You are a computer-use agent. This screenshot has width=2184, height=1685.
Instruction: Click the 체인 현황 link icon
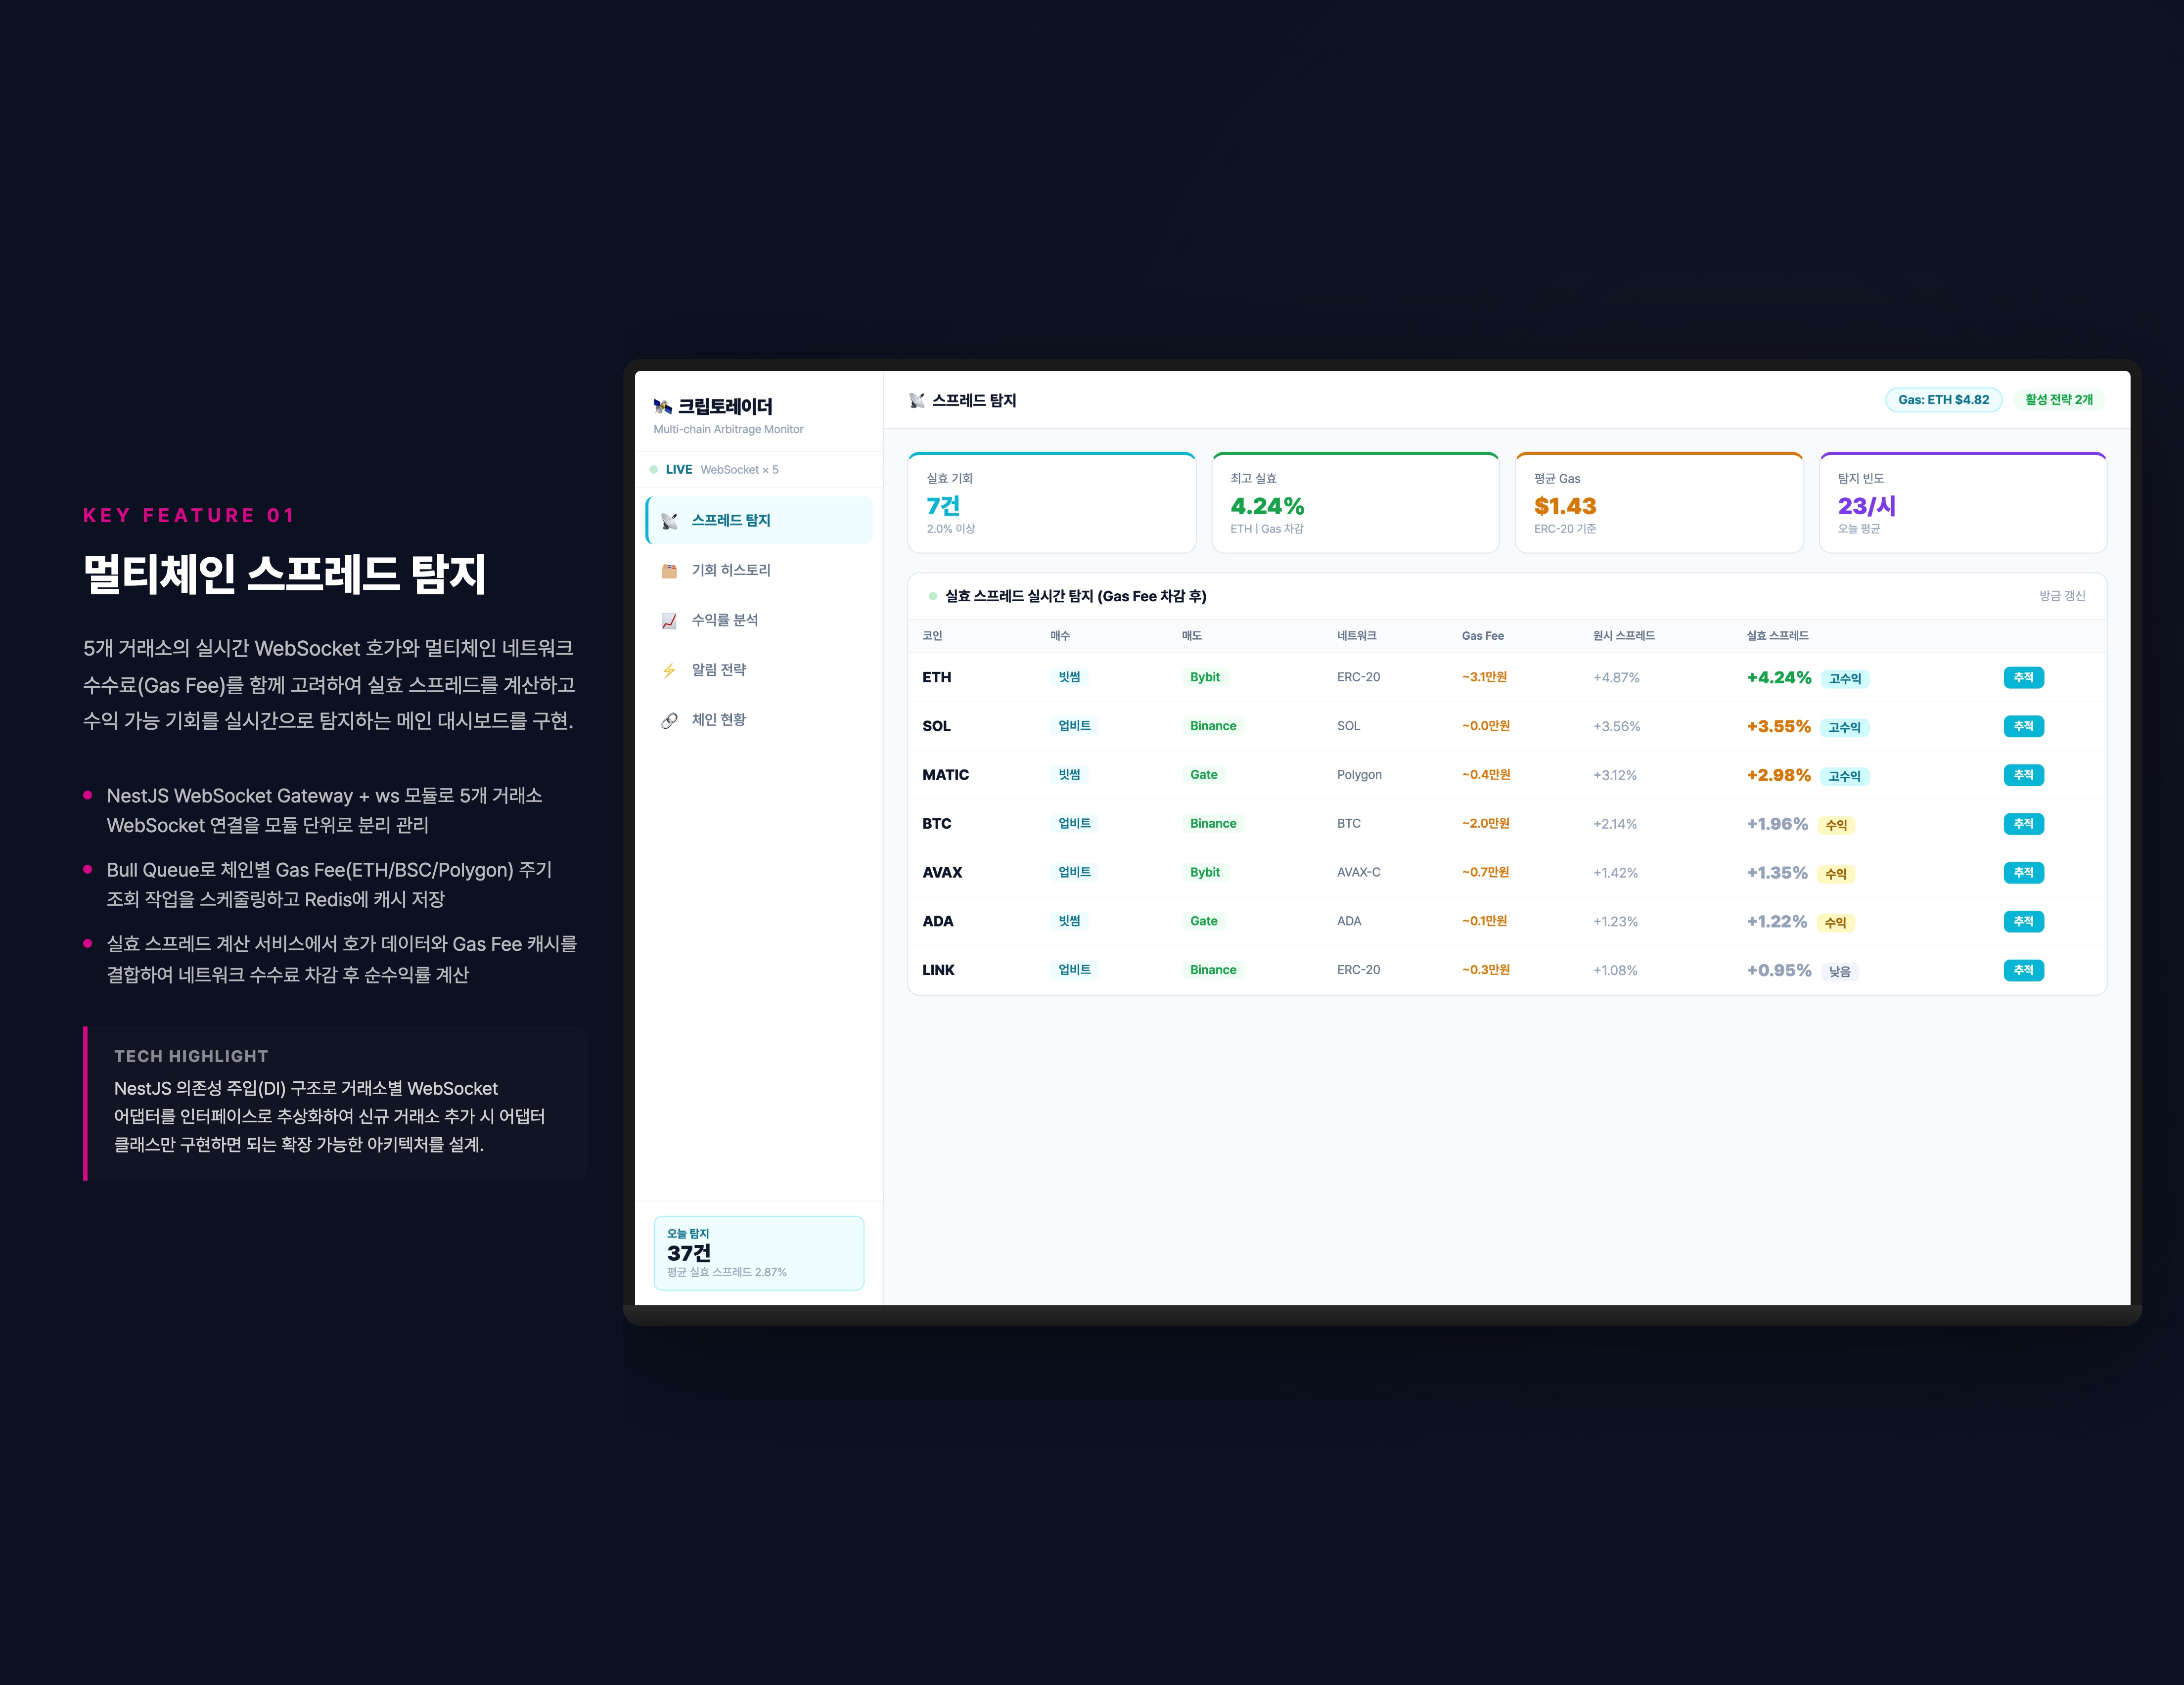[669, 720]
